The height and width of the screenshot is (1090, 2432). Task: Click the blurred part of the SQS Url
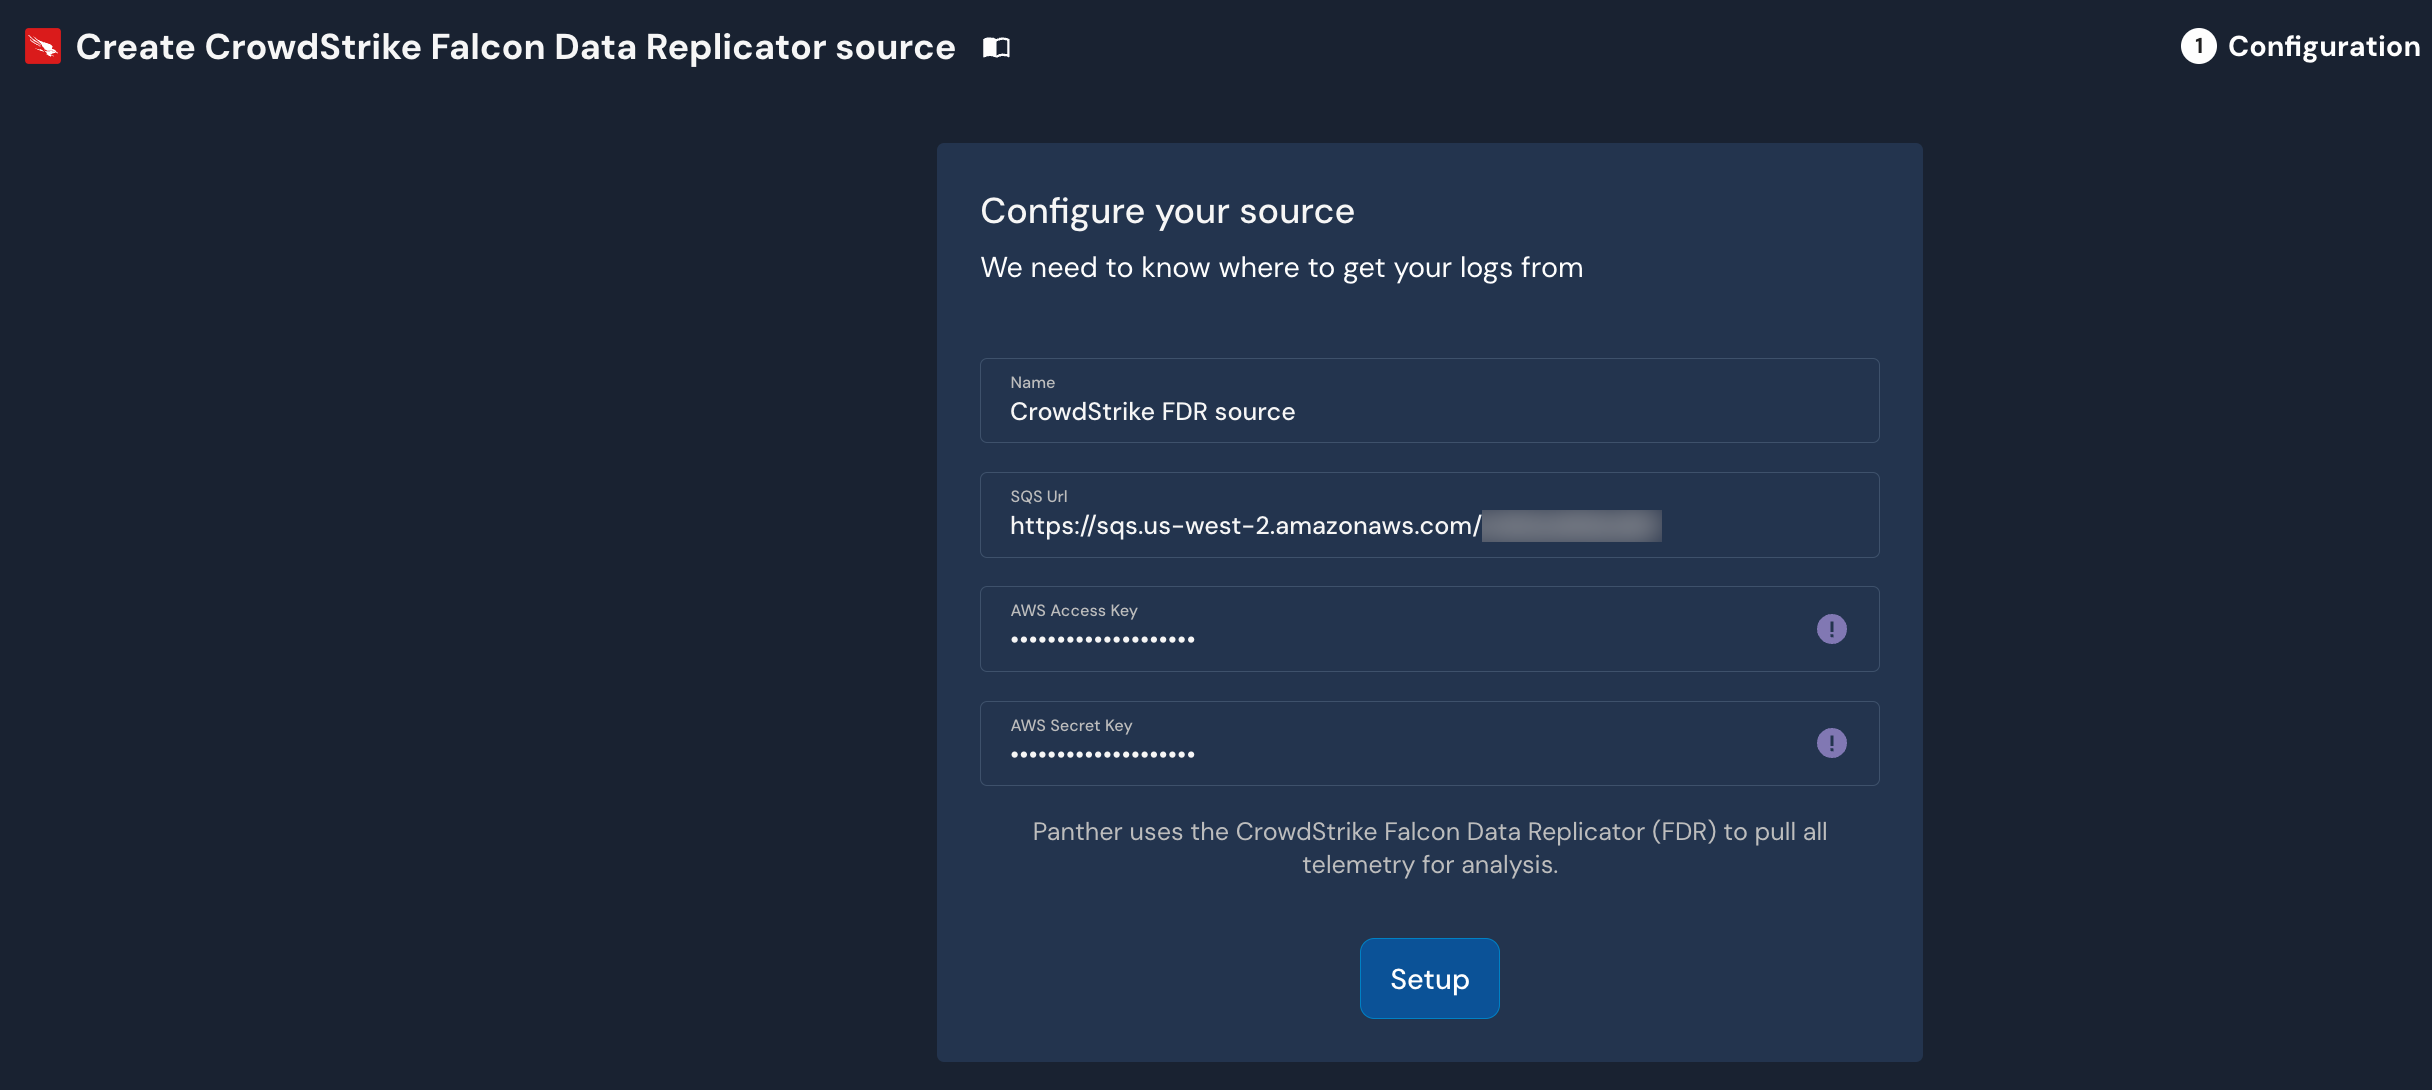(x=1570, y=526)
